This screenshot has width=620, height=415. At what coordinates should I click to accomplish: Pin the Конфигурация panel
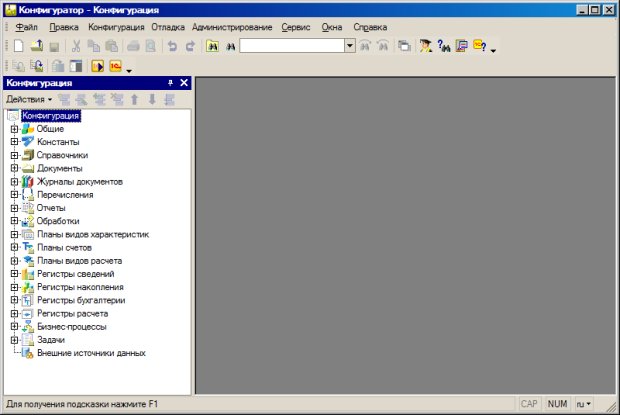click(170, 83)
